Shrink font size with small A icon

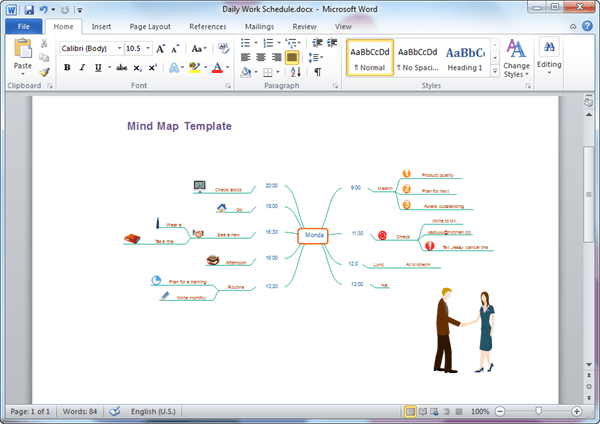point(175,49)
